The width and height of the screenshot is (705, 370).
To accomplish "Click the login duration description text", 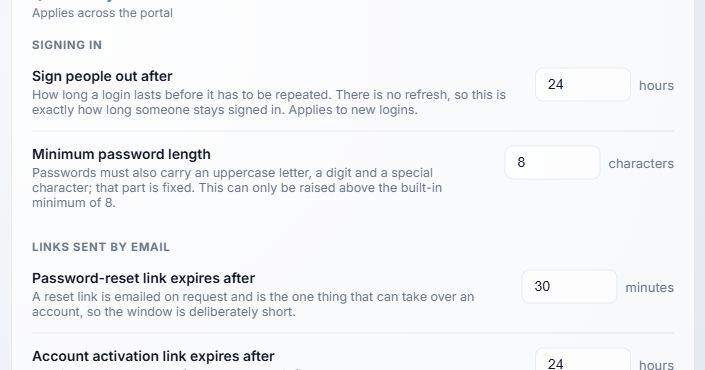I will [x=269, y=103].
